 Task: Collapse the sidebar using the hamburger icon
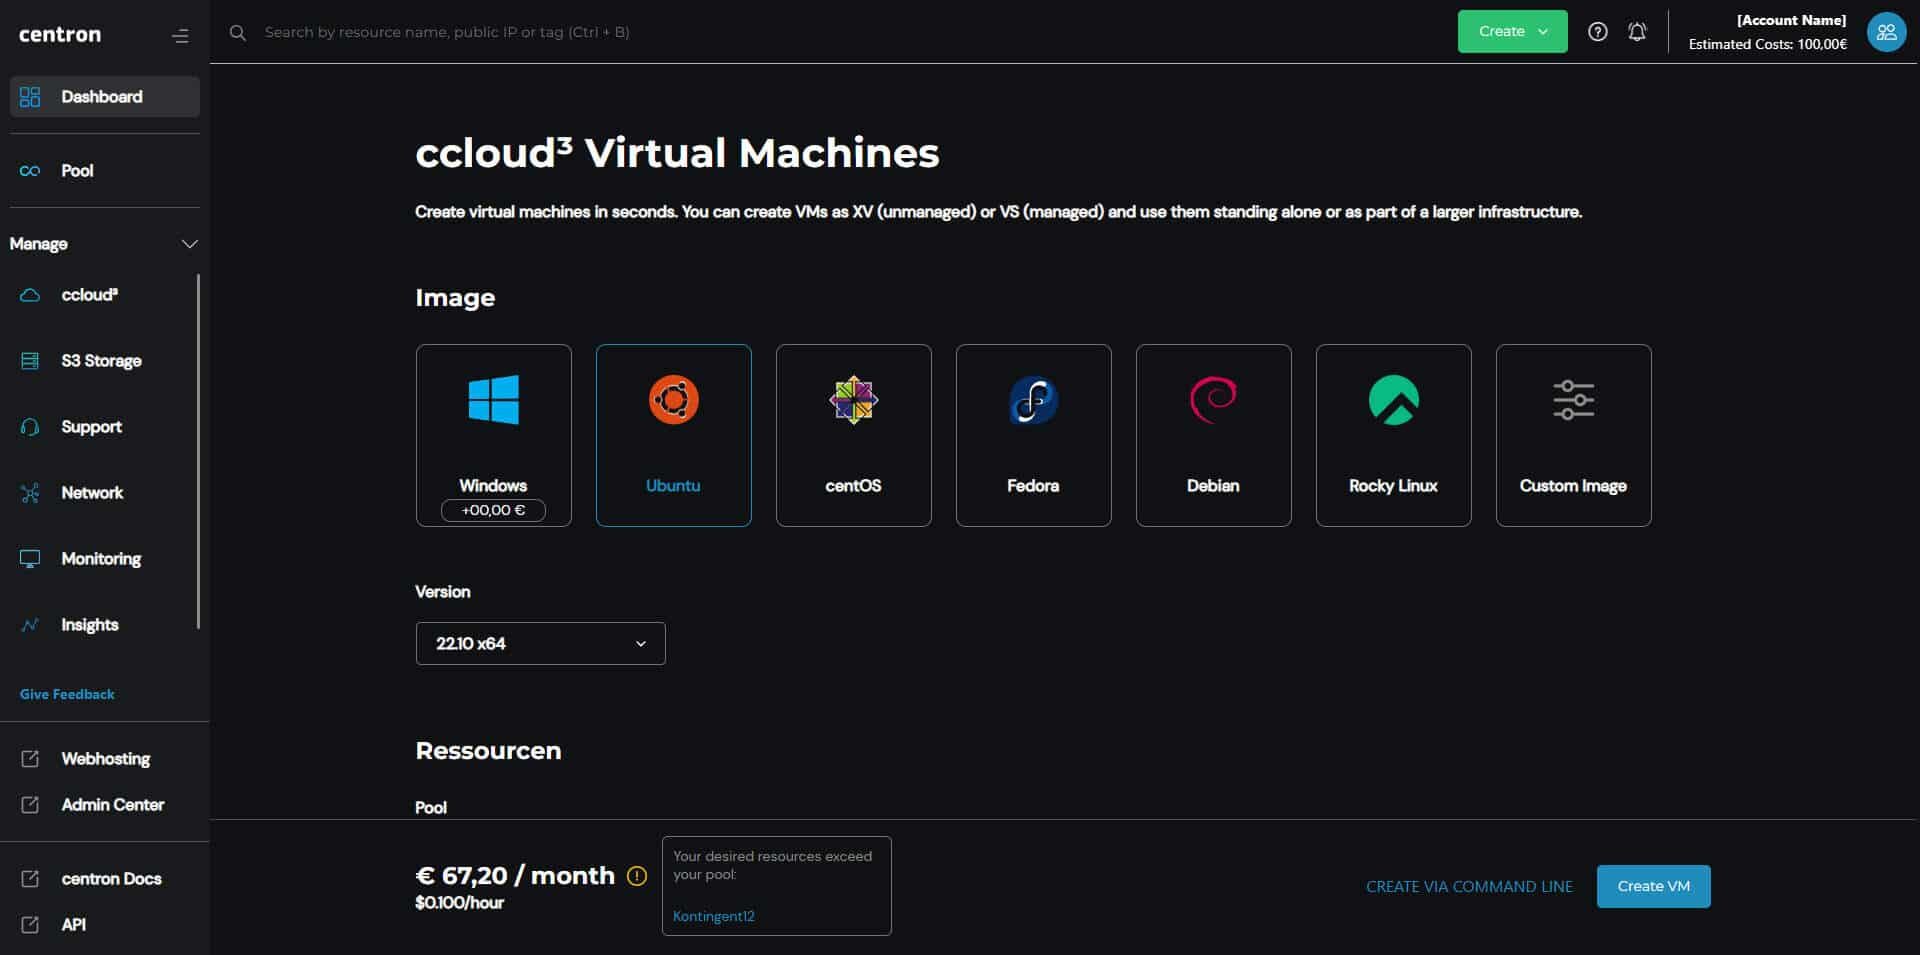180,36
